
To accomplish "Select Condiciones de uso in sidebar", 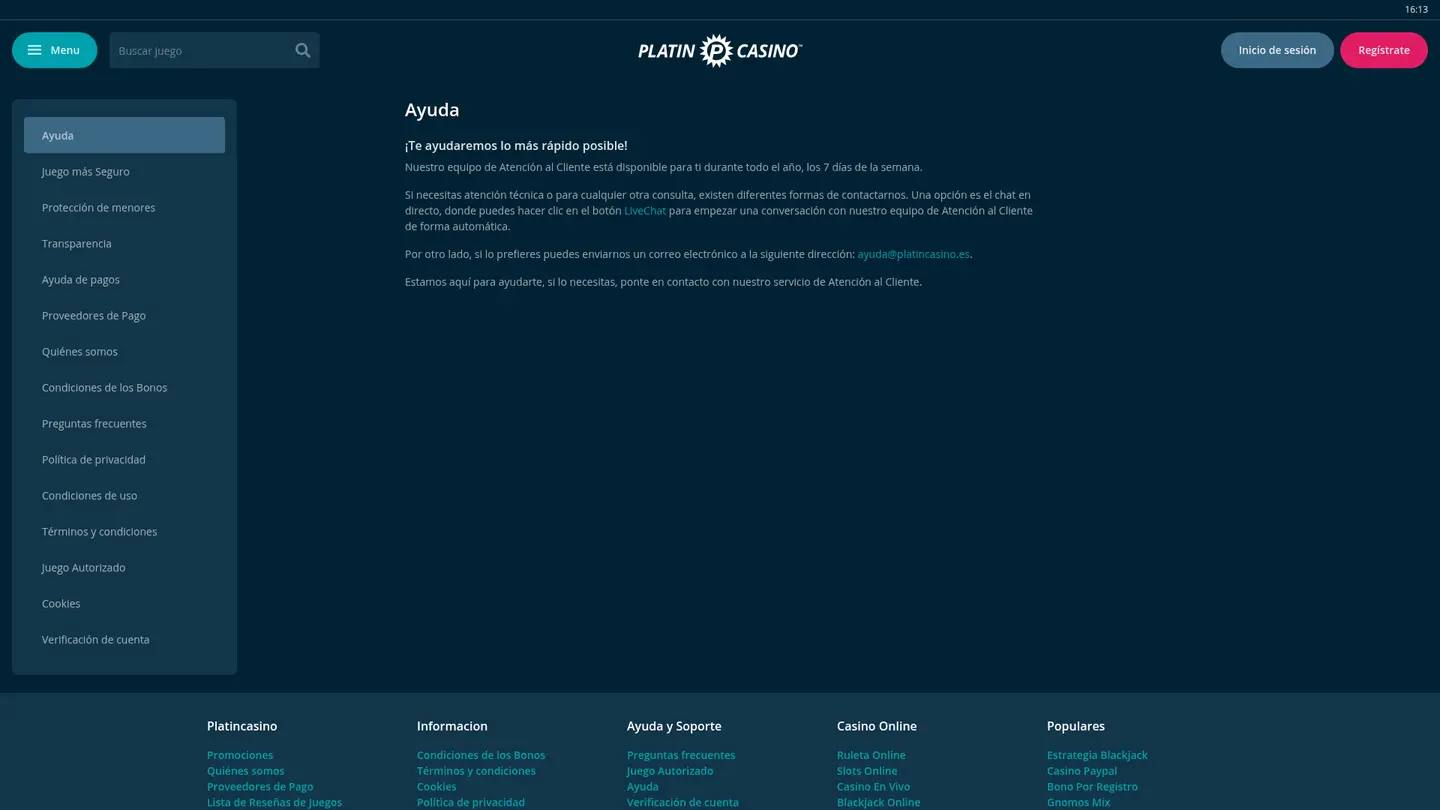I will click(x=124, y=495).
